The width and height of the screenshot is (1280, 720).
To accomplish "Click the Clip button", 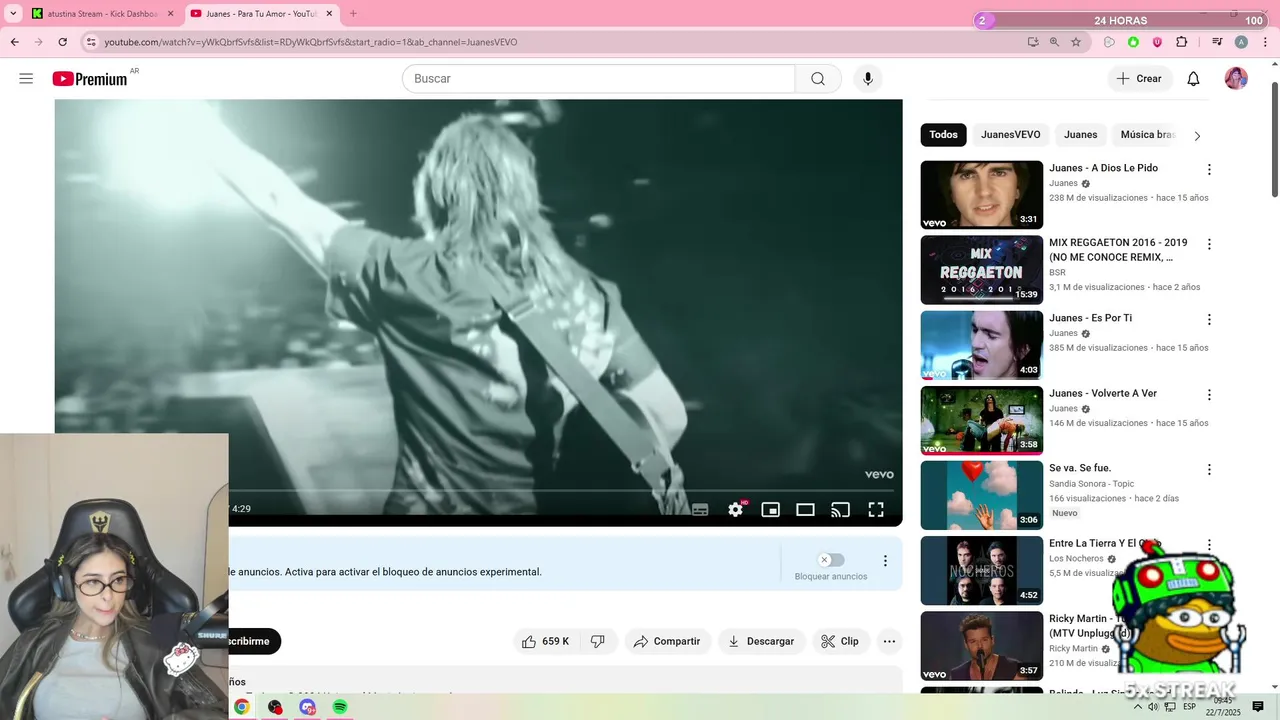I will [840, 641].
